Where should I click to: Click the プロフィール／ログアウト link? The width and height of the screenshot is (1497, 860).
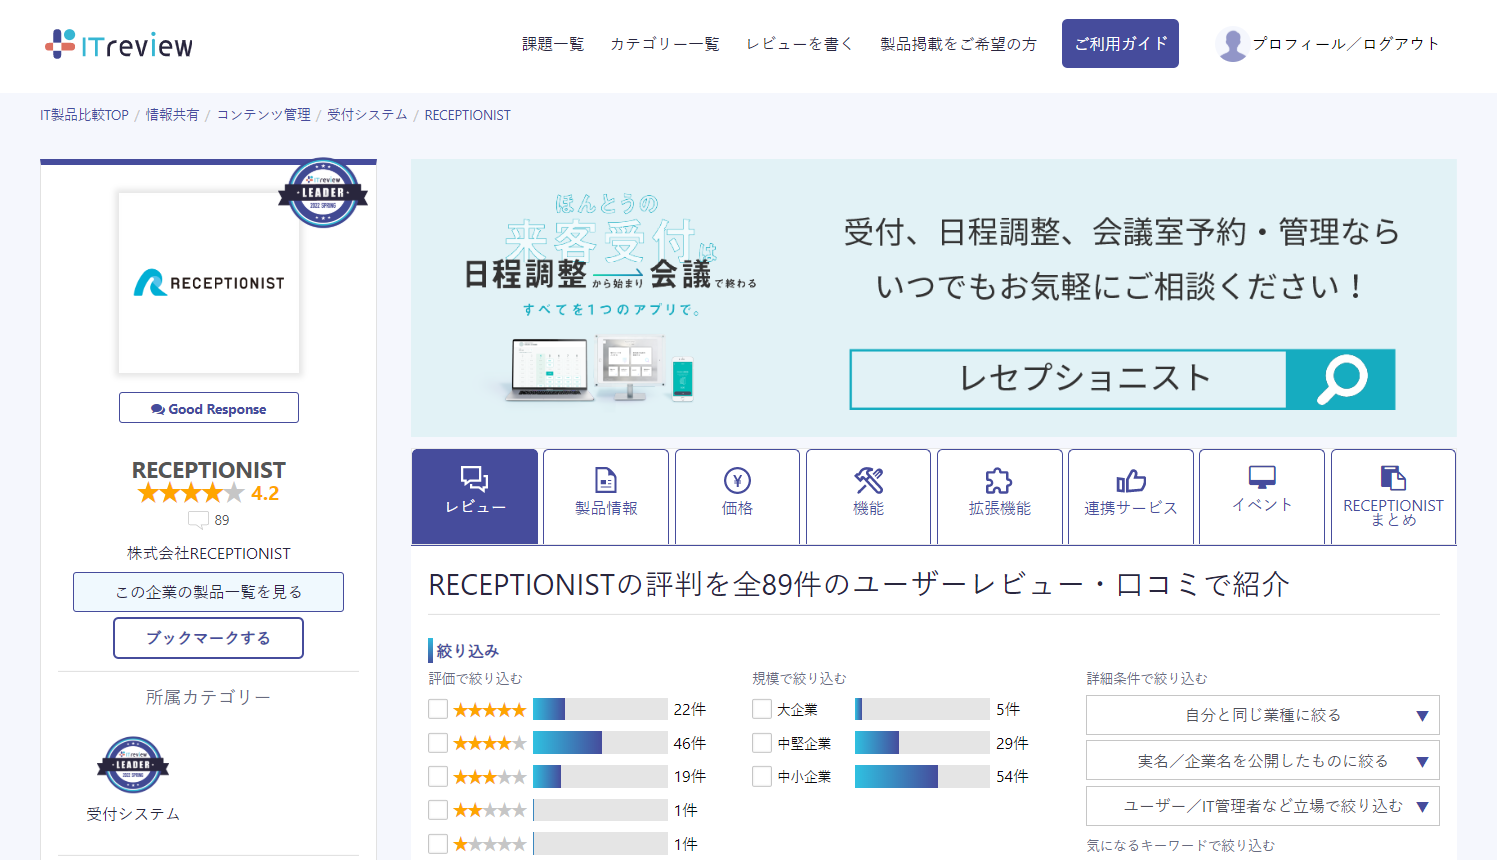tap(1346, 44)
